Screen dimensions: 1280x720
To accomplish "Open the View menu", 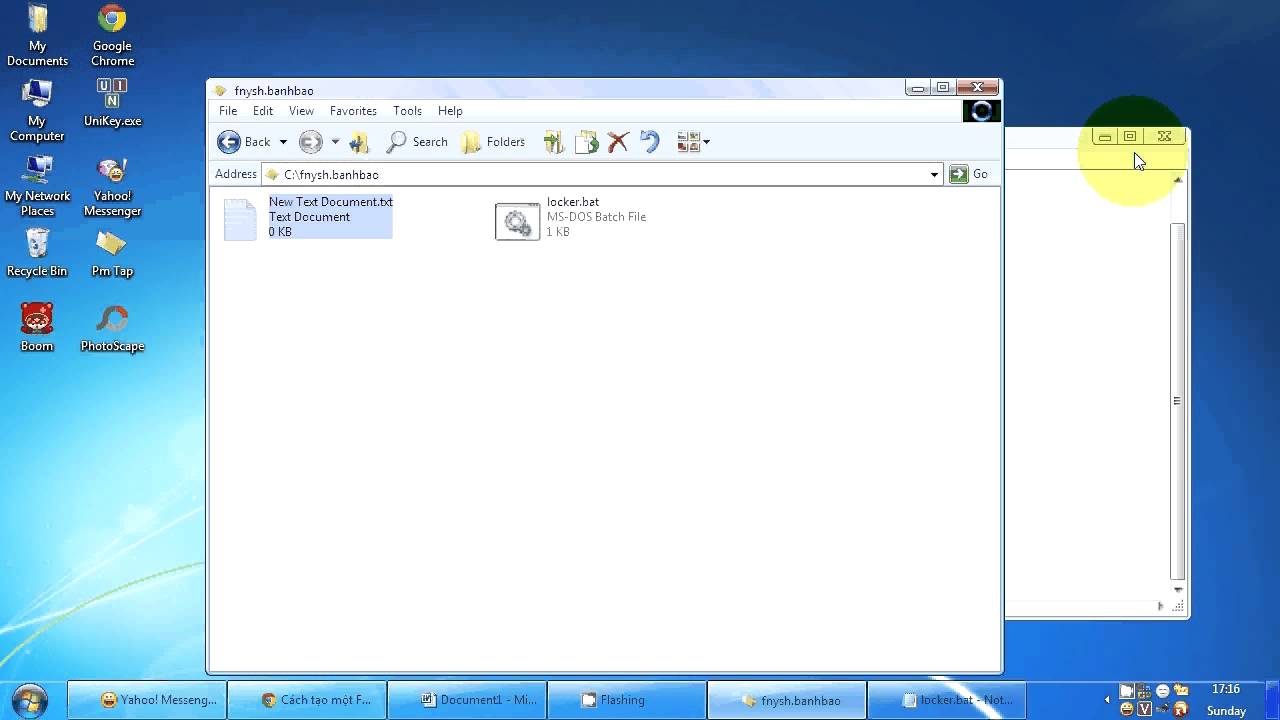I will coord(301,111).
